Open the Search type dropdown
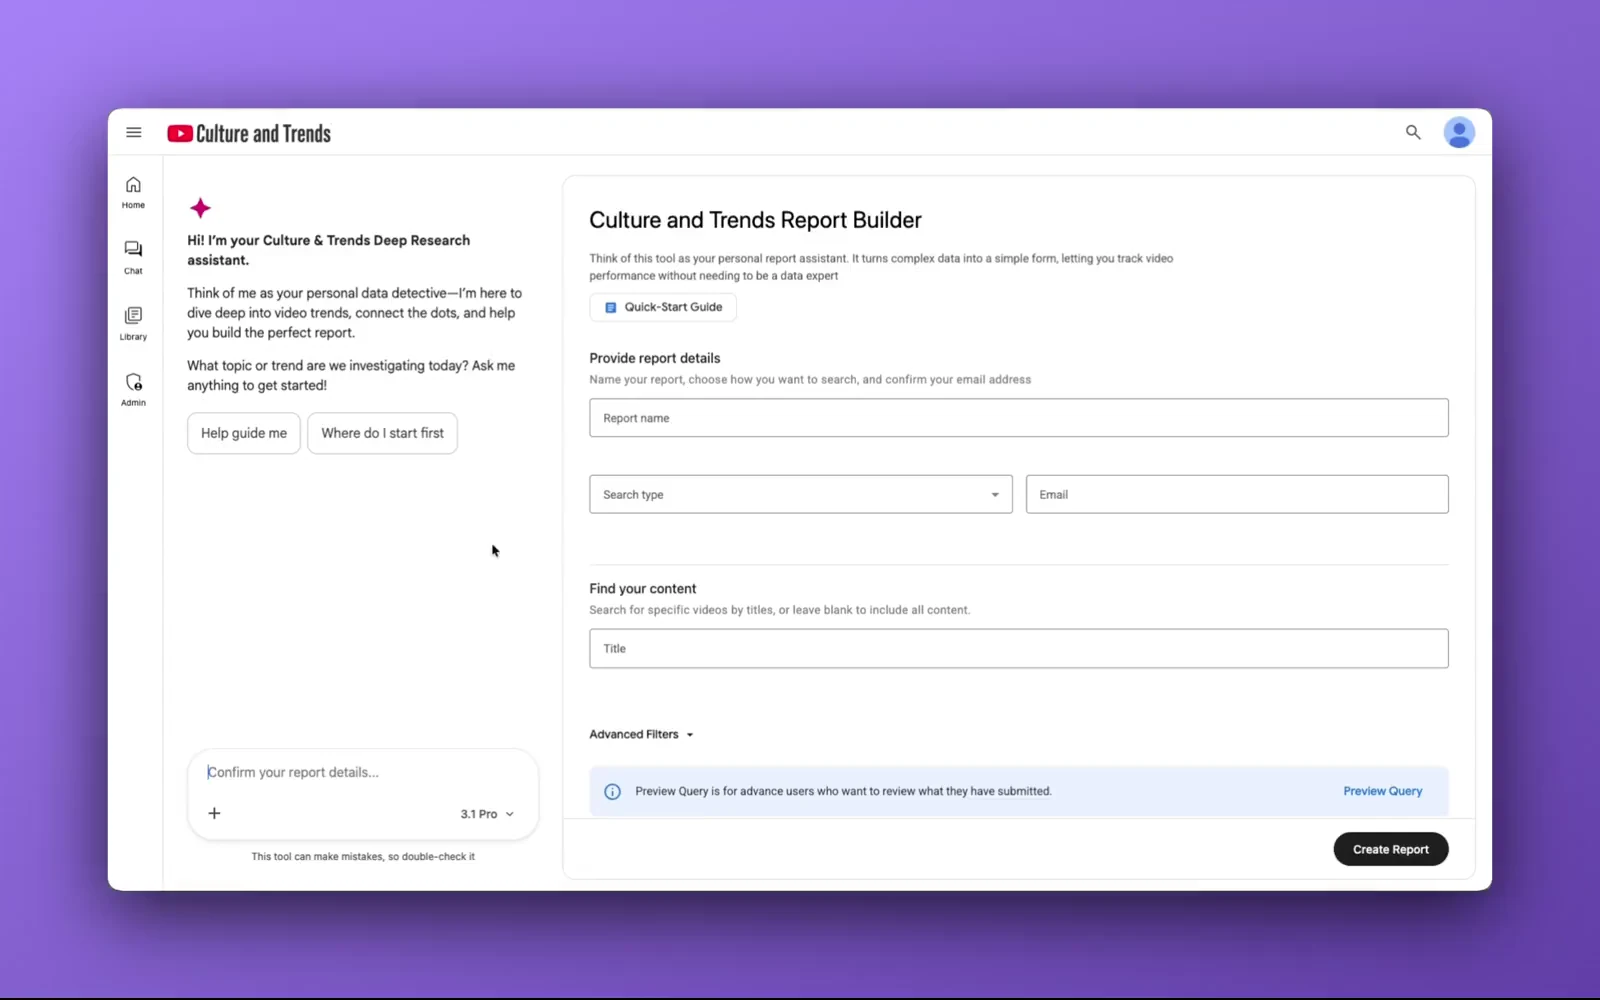 (801, 494)
